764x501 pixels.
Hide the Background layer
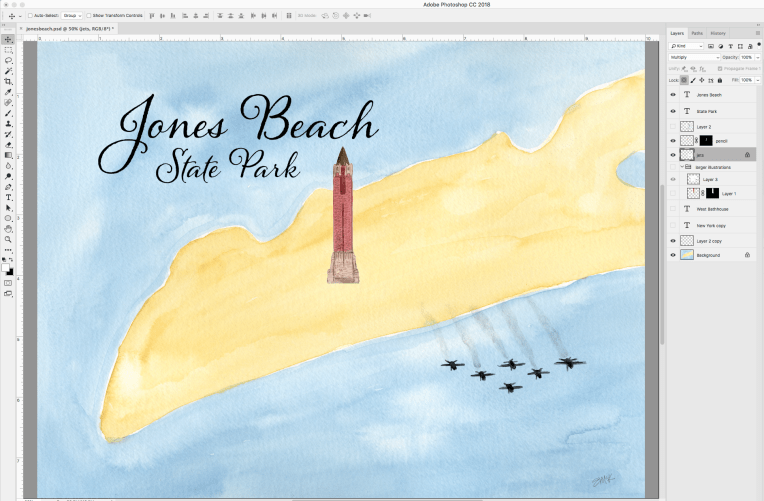(673, 255)
